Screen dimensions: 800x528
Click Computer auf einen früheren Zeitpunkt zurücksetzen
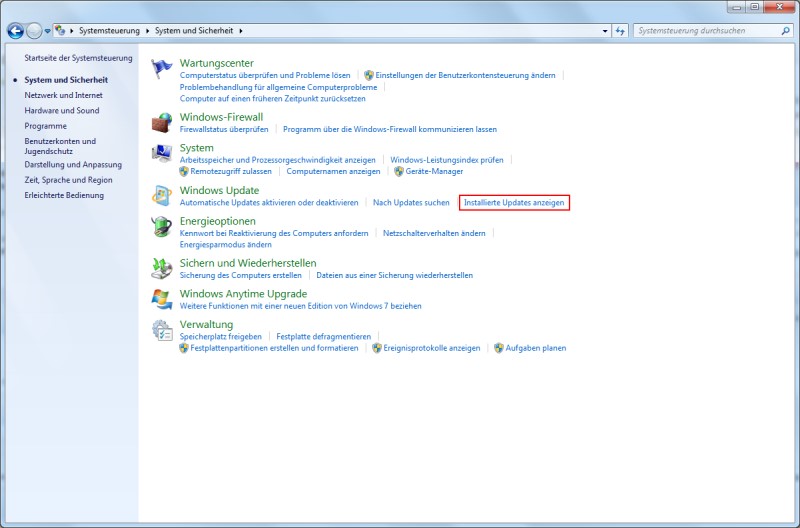click(x=272, y=99)
